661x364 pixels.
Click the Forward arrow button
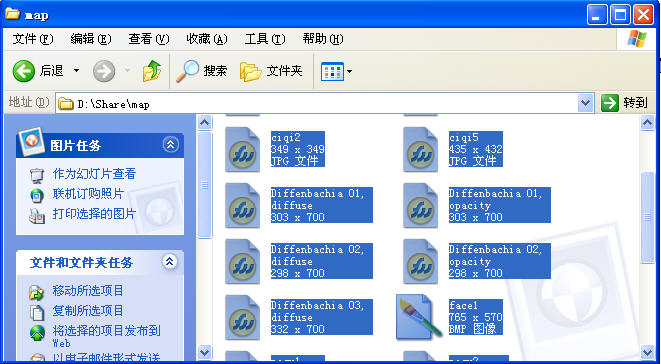coord(104,71)
